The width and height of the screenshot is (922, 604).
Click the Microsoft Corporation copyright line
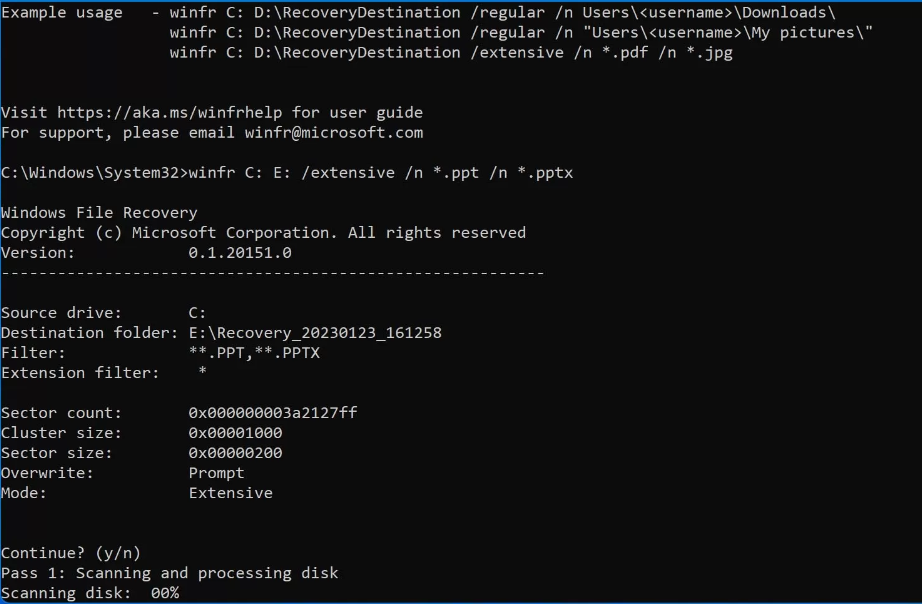click(263, 232)
